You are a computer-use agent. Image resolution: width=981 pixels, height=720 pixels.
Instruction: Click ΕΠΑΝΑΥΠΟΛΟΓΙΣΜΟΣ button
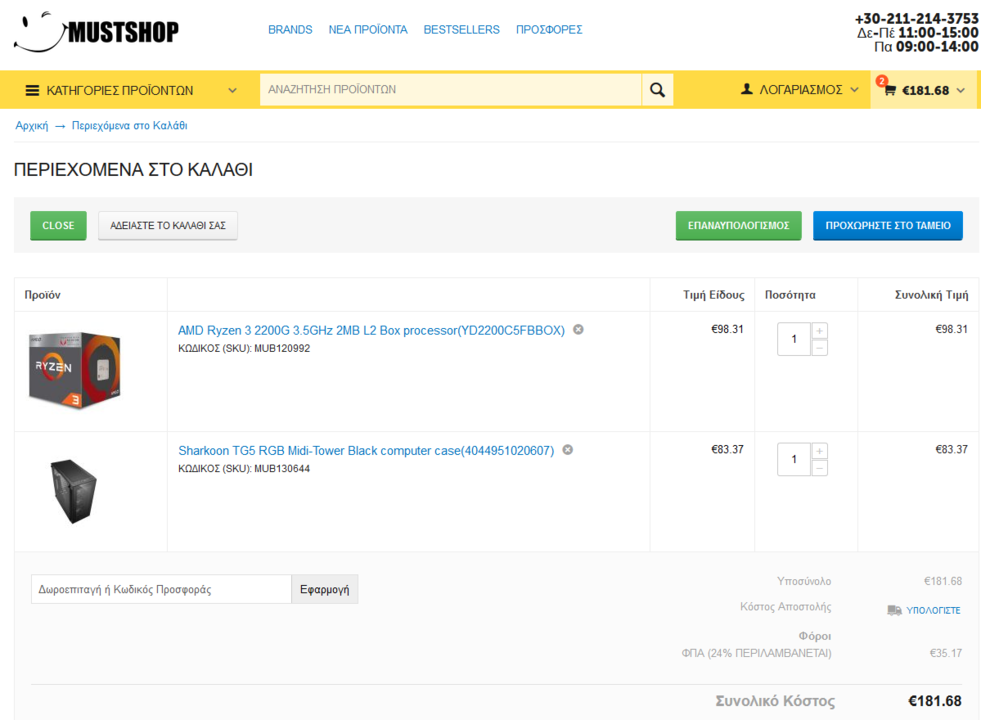[738, 225]
